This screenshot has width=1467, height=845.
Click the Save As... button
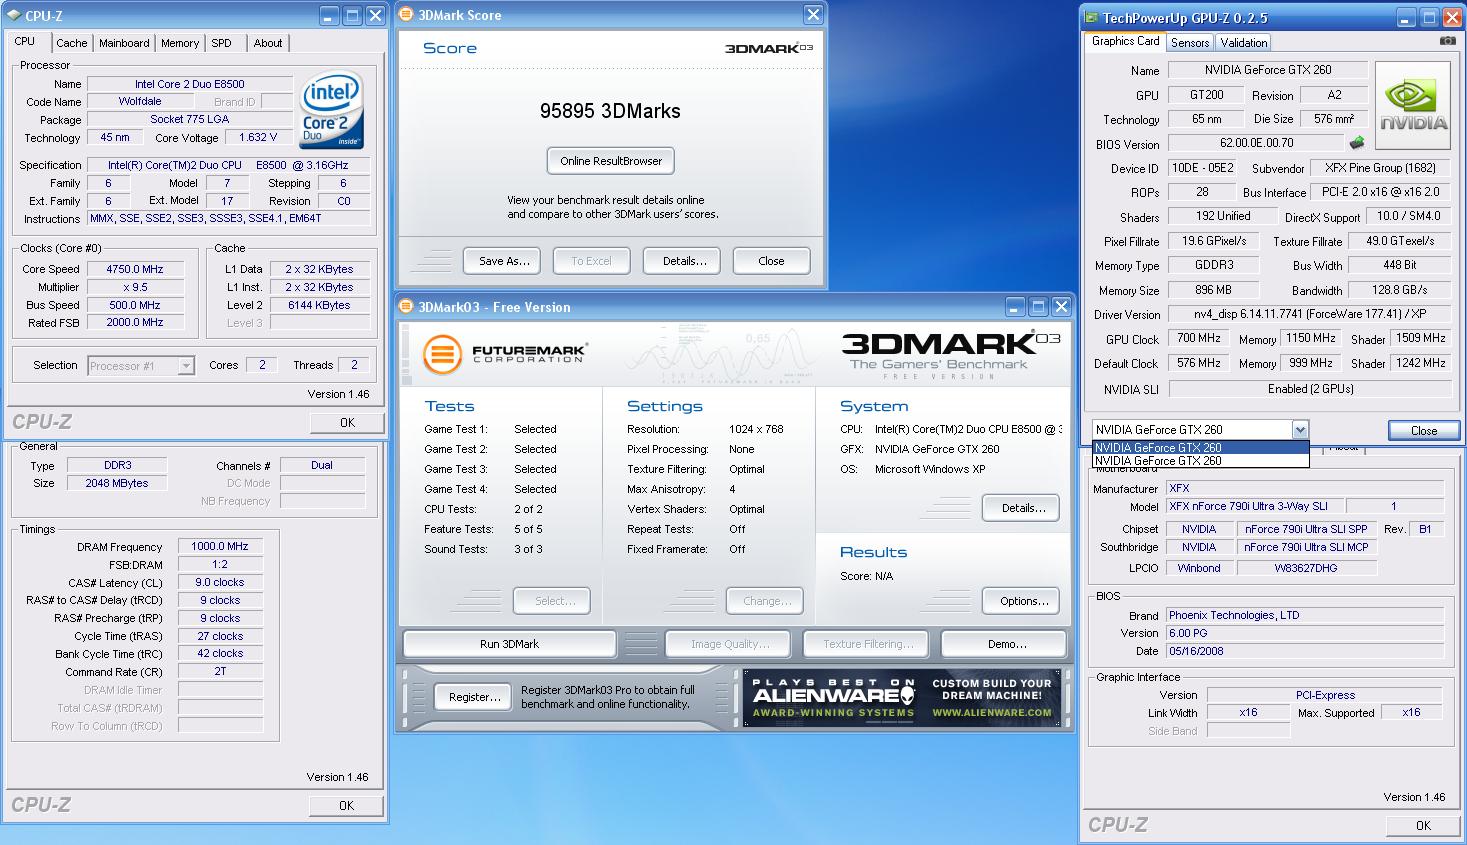tap(503, 261)
